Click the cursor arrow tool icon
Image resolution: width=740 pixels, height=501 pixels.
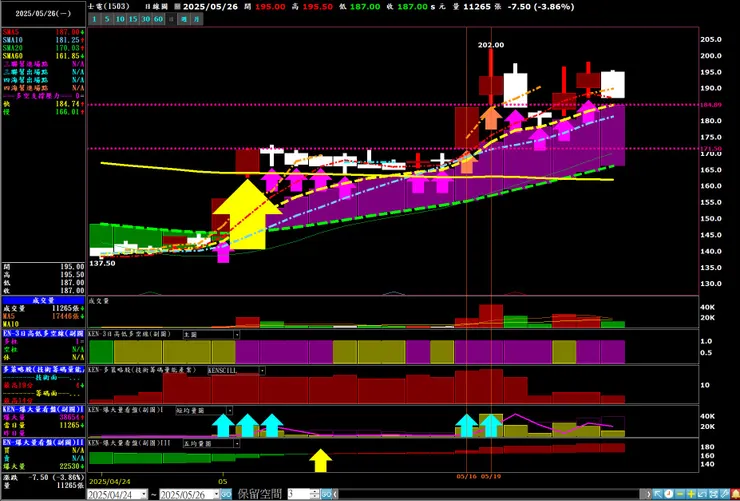click(658, 494)
